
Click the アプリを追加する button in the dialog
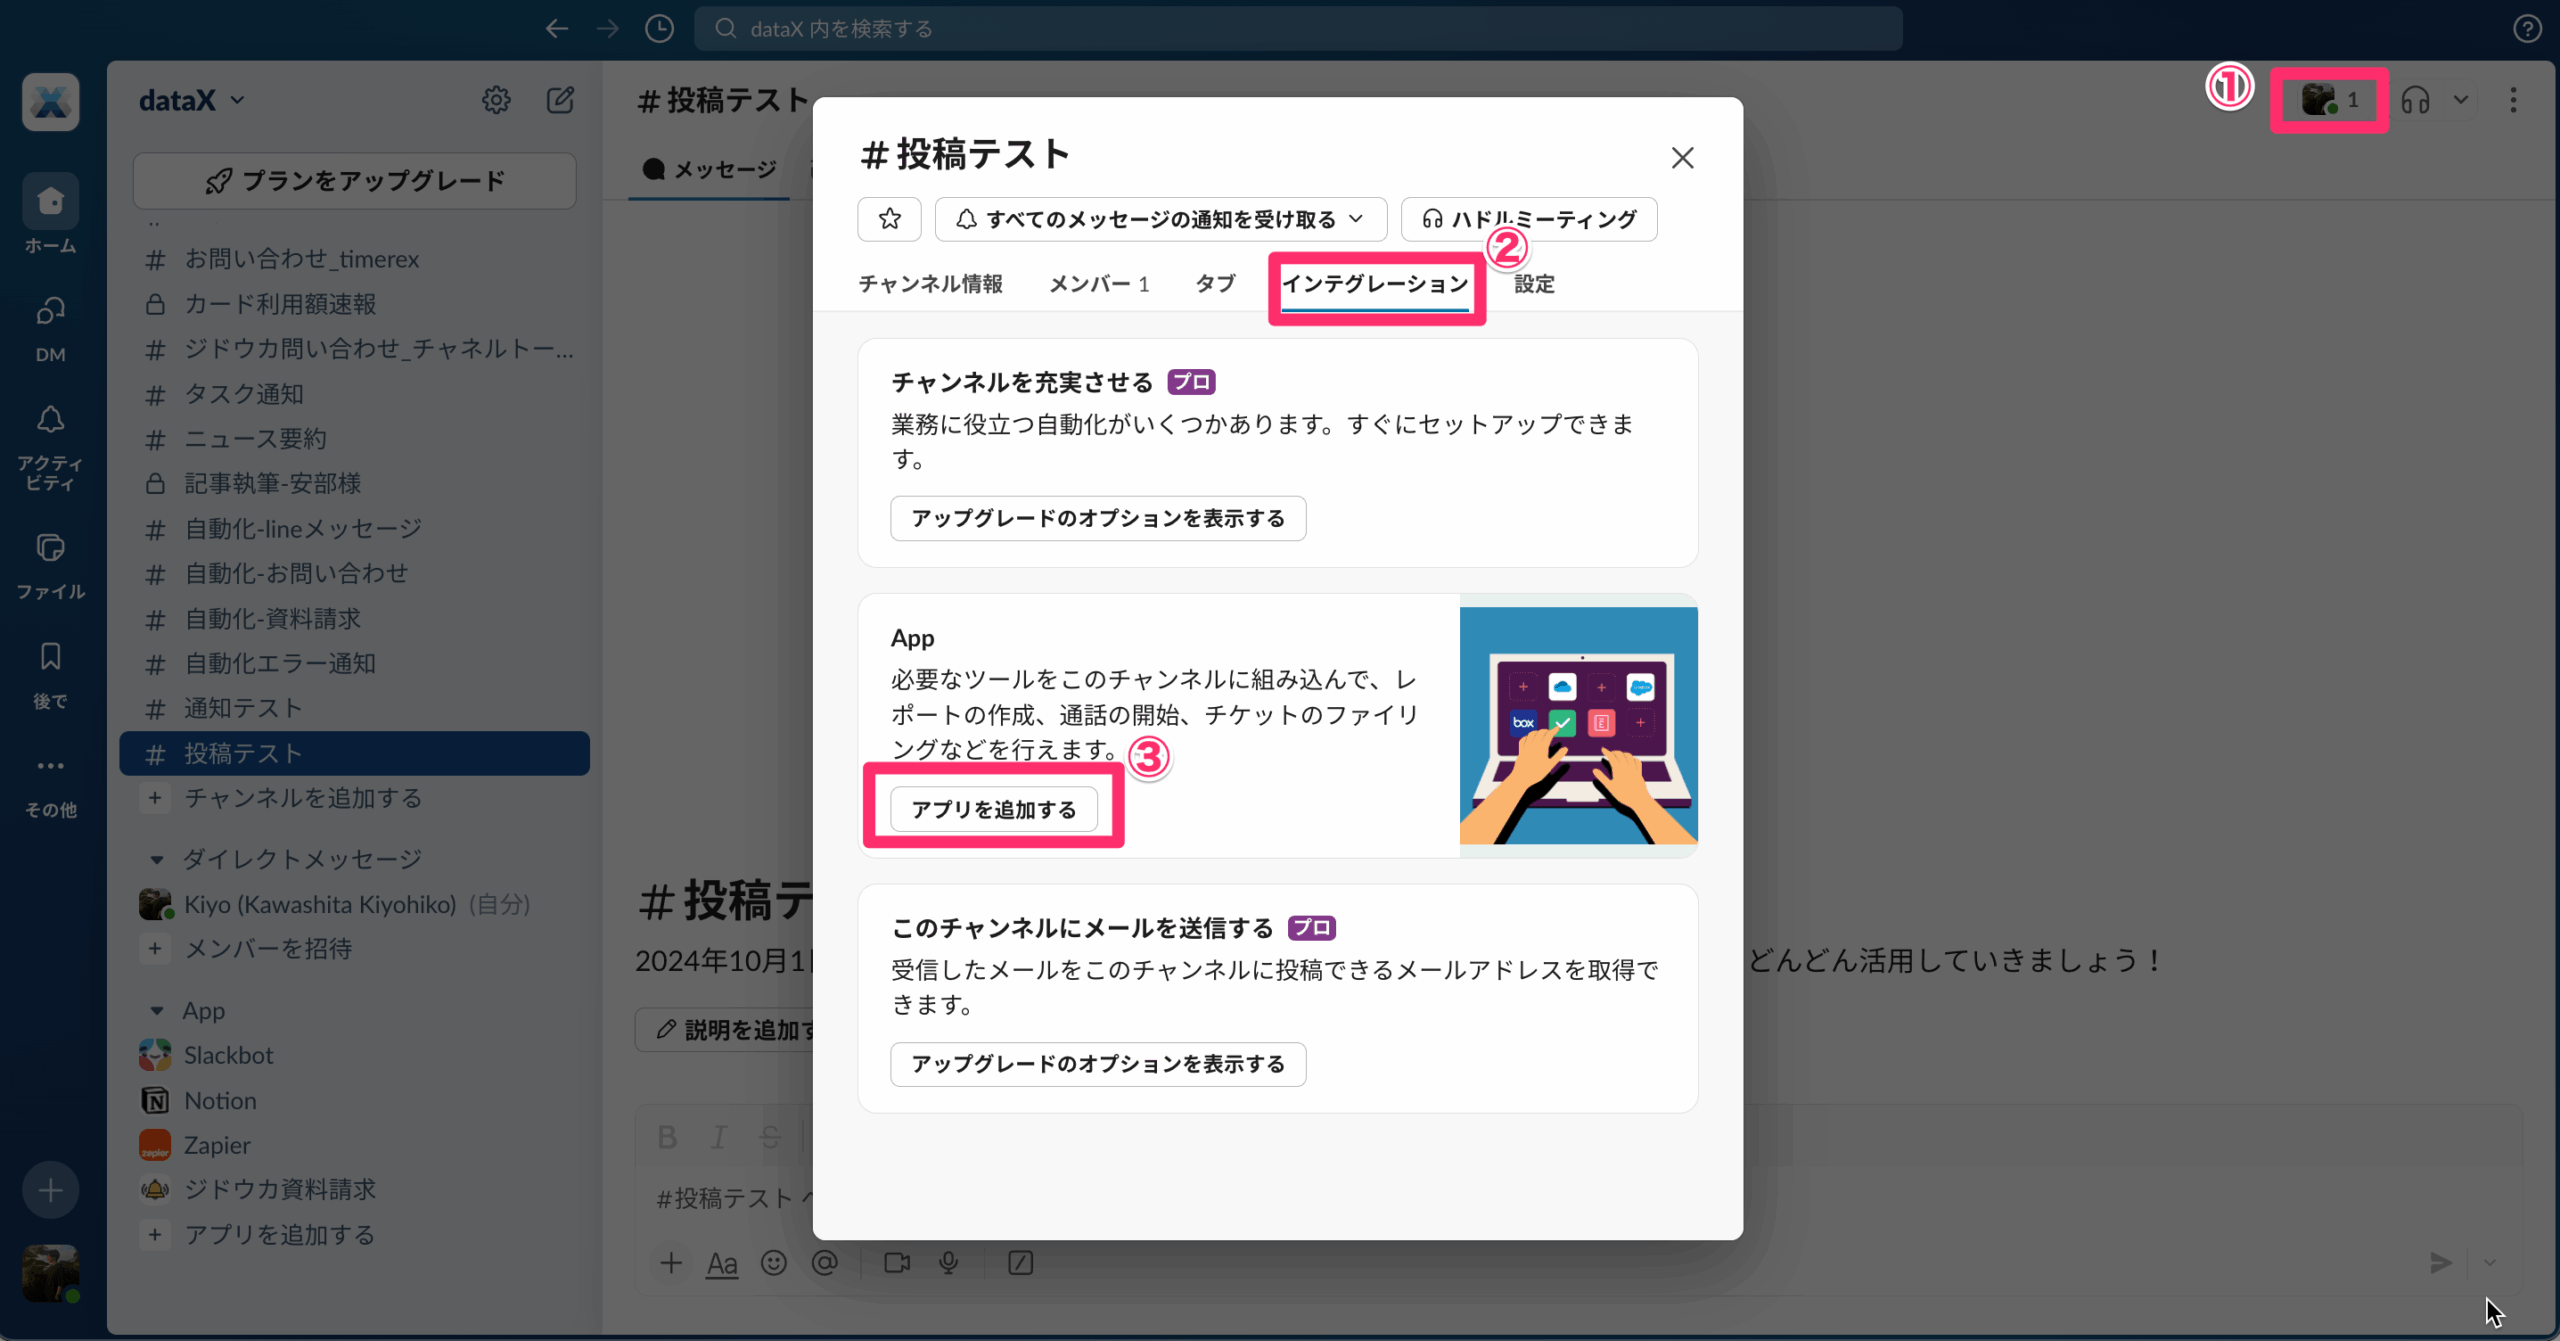(994, 809)
